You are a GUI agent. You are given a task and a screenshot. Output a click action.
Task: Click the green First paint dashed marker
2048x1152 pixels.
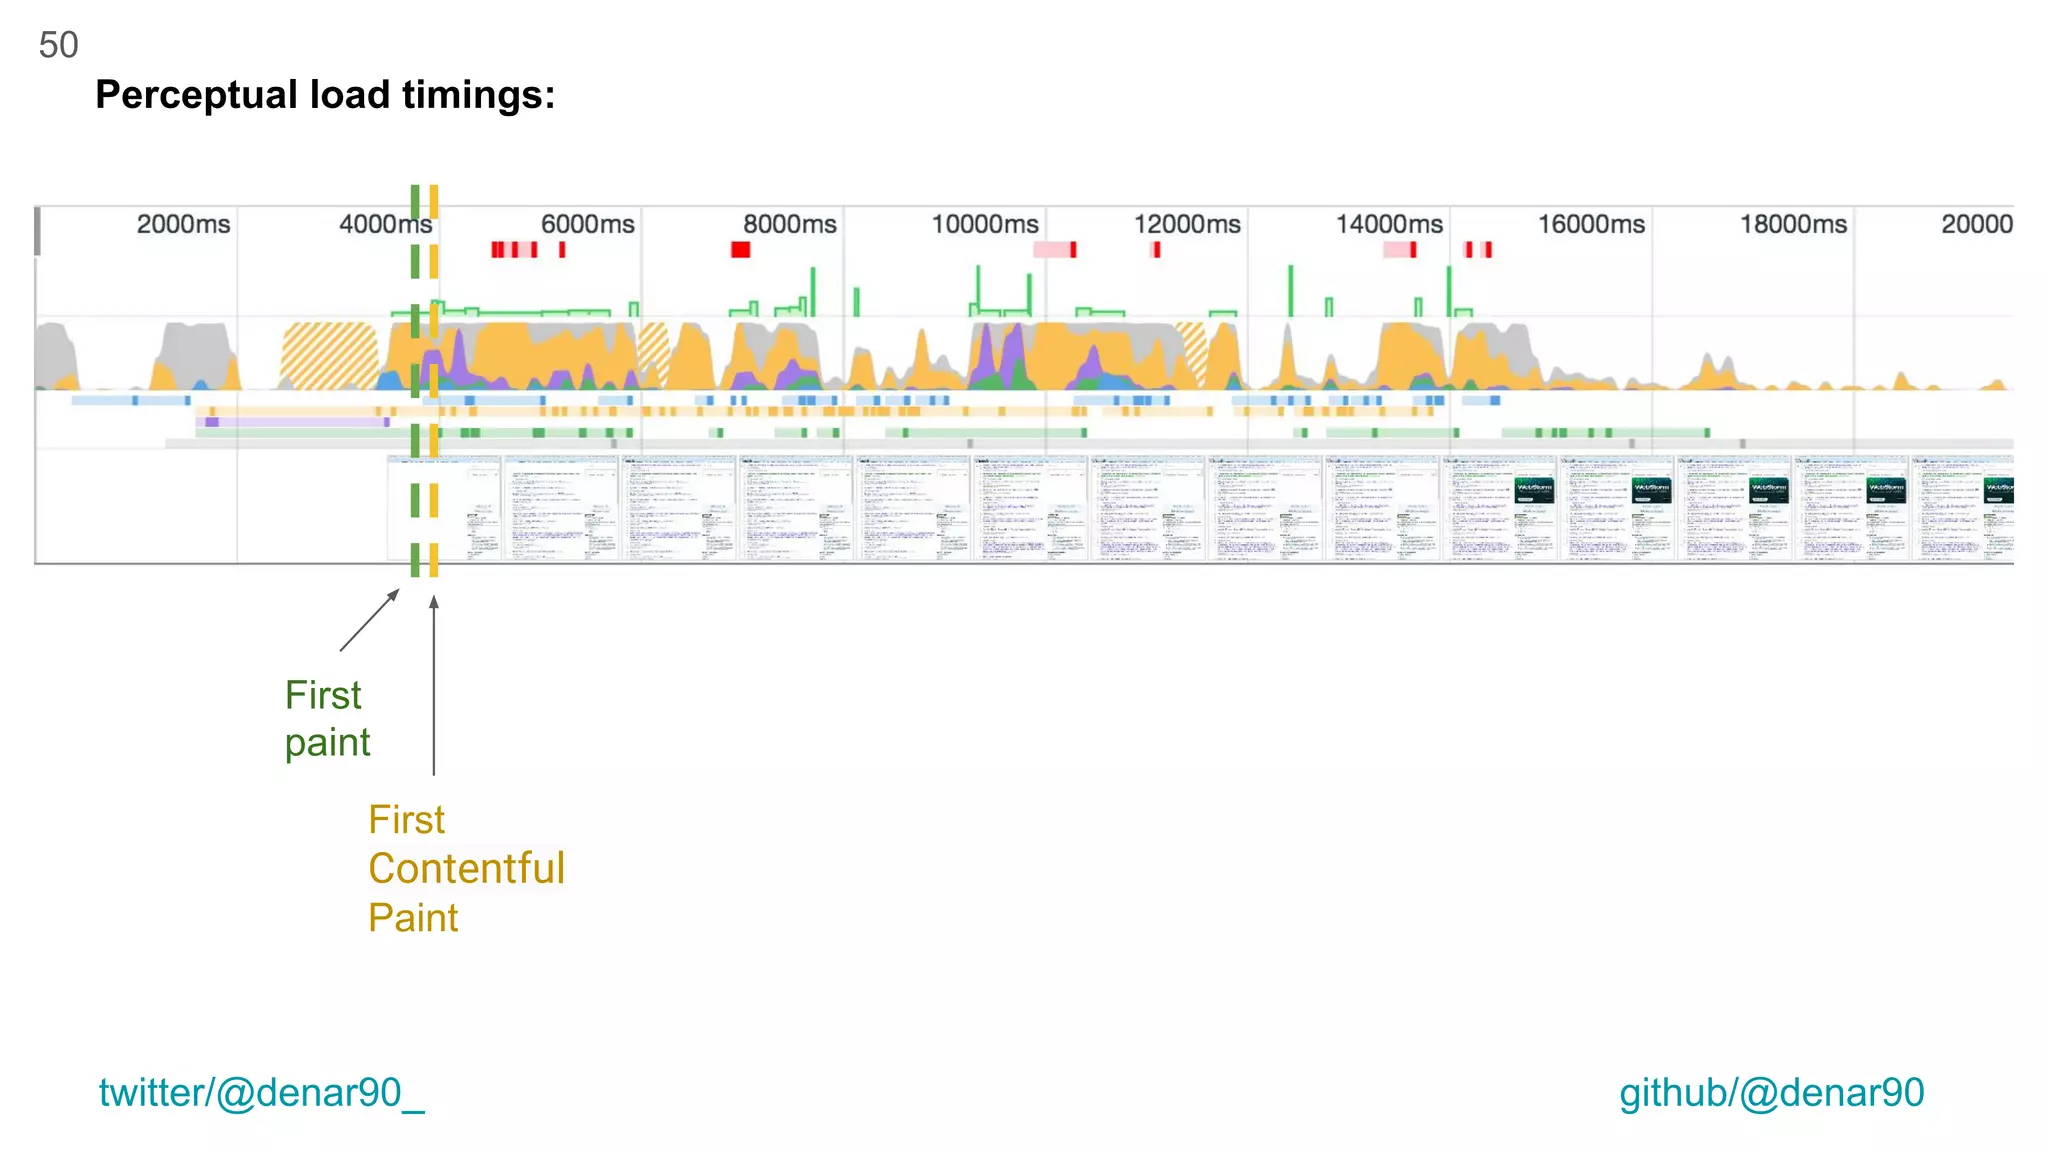pyautogui.click(x=415, y=381)
